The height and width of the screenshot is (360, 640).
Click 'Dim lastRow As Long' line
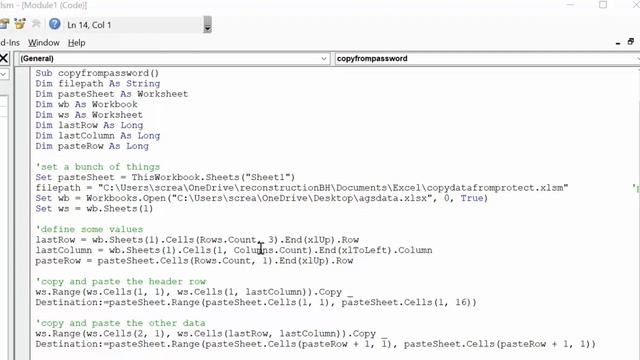click(89, 125)
